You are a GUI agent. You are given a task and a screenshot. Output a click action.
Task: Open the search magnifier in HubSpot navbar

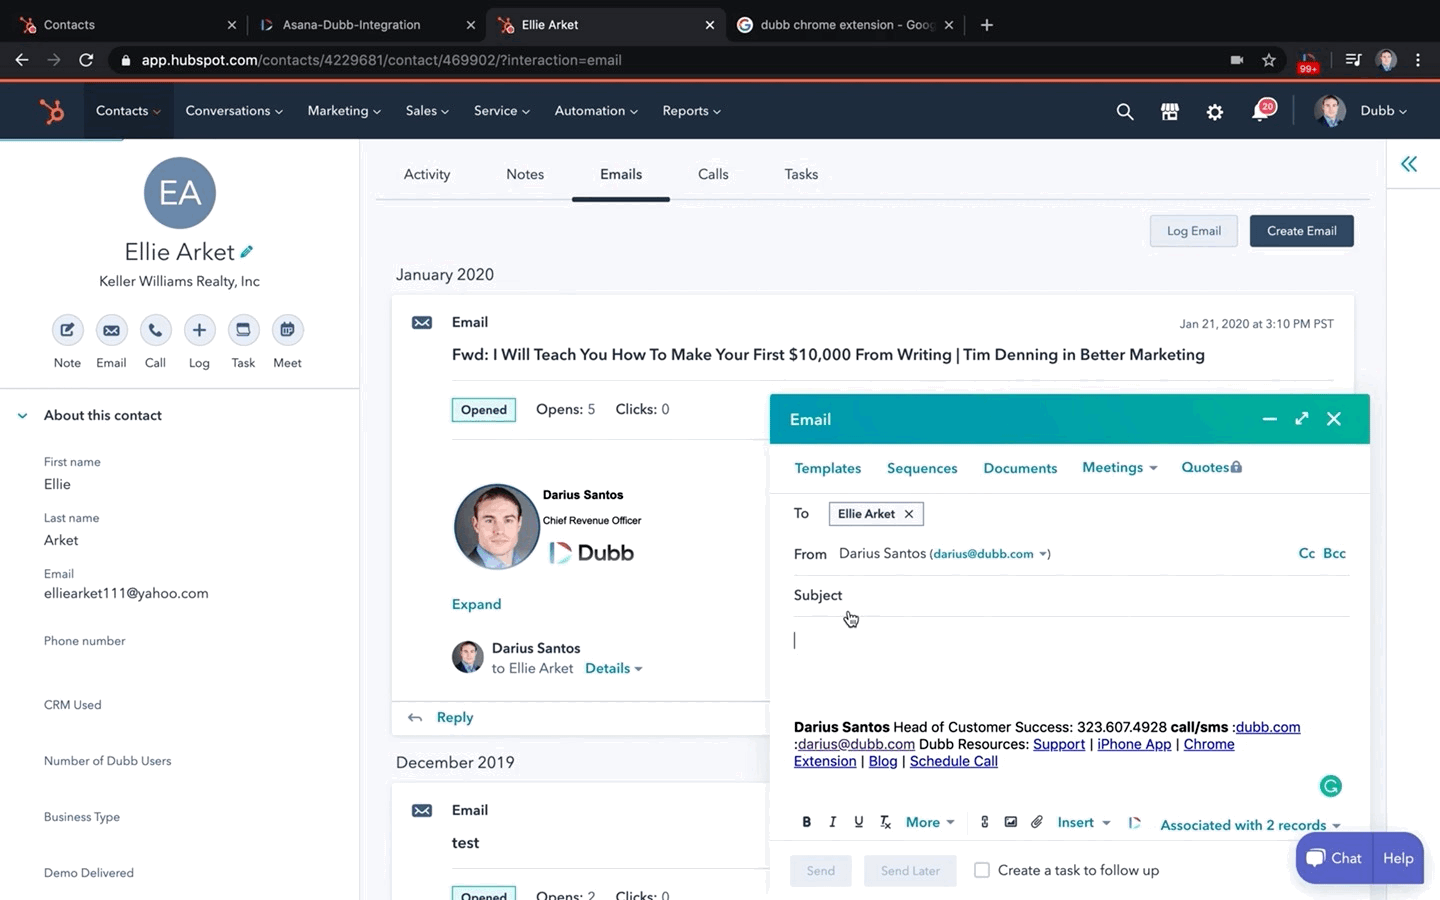[x=1125, y=112]
